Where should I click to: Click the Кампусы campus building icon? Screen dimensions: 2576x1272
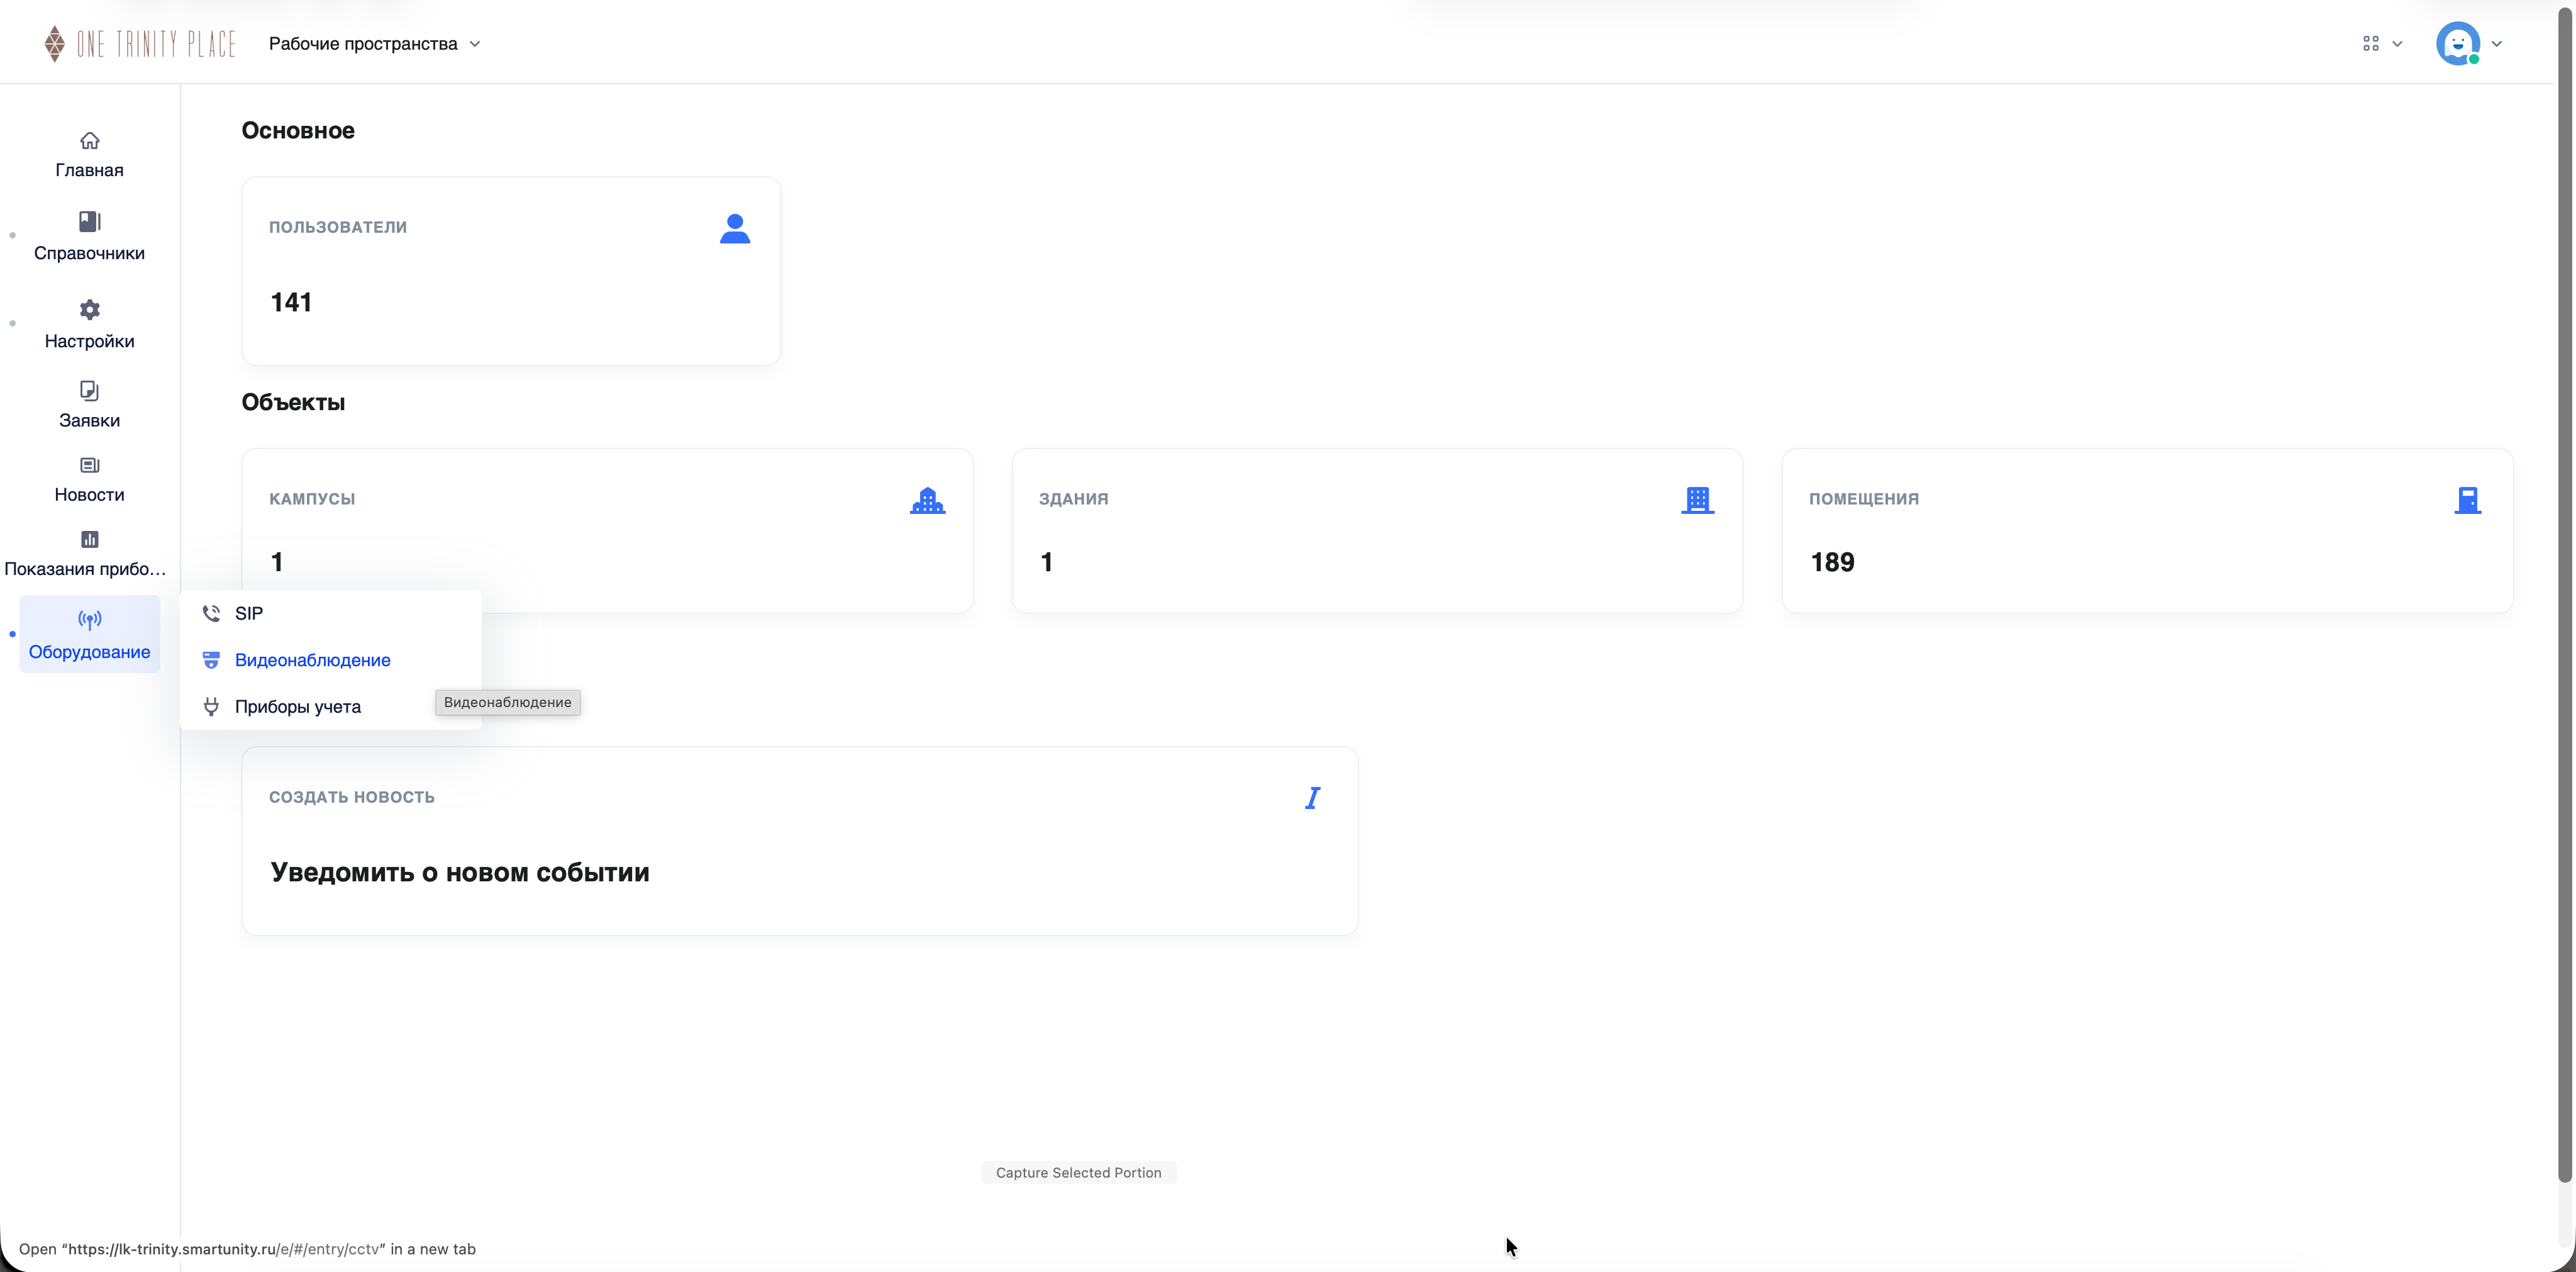coord(927,500)
